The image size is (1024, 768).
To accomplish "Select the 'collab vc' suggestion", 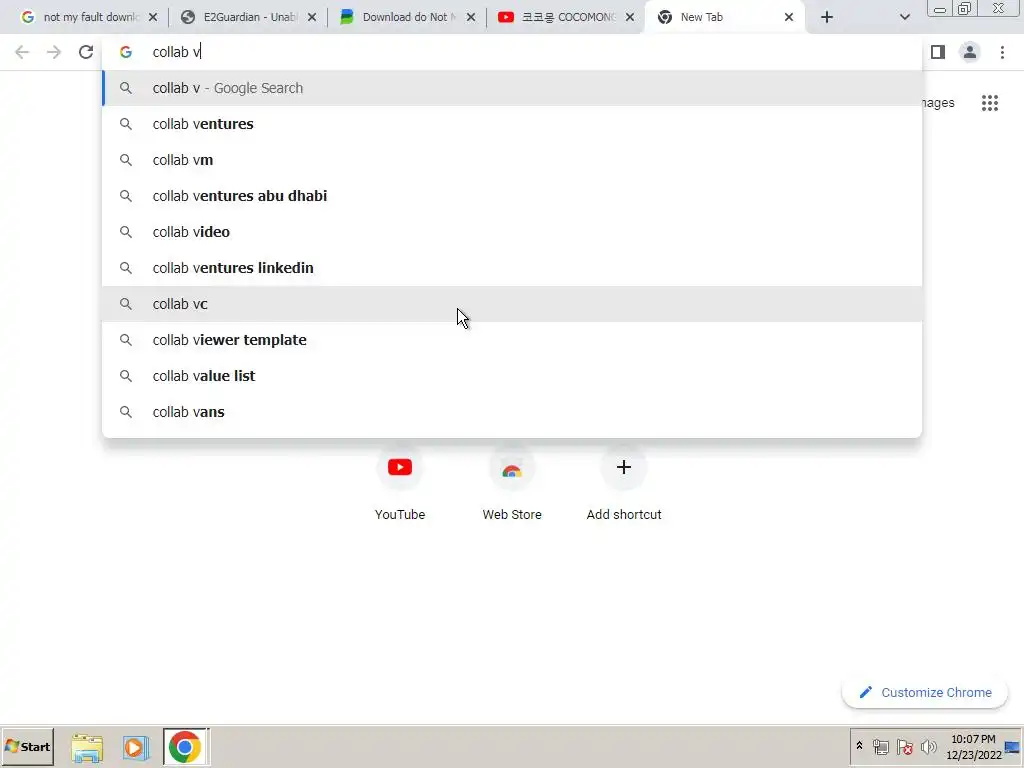I will click(512, 304).
